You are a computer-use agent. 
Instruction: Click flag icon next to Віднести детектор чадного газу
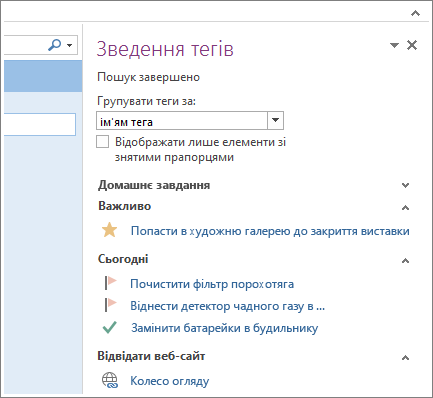pyautogui.click(x=110, y=305)
